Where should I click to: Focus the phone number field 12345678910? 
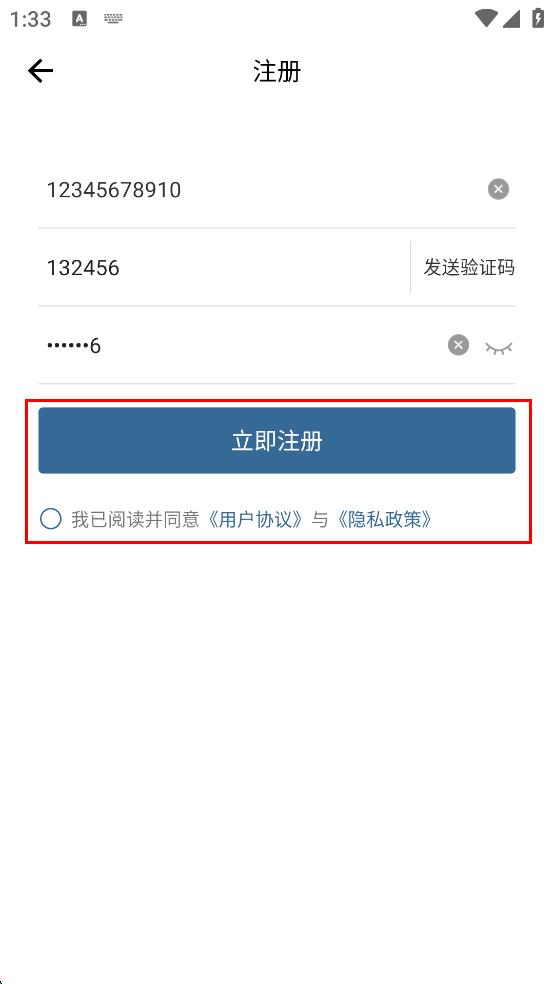[264, 190]
